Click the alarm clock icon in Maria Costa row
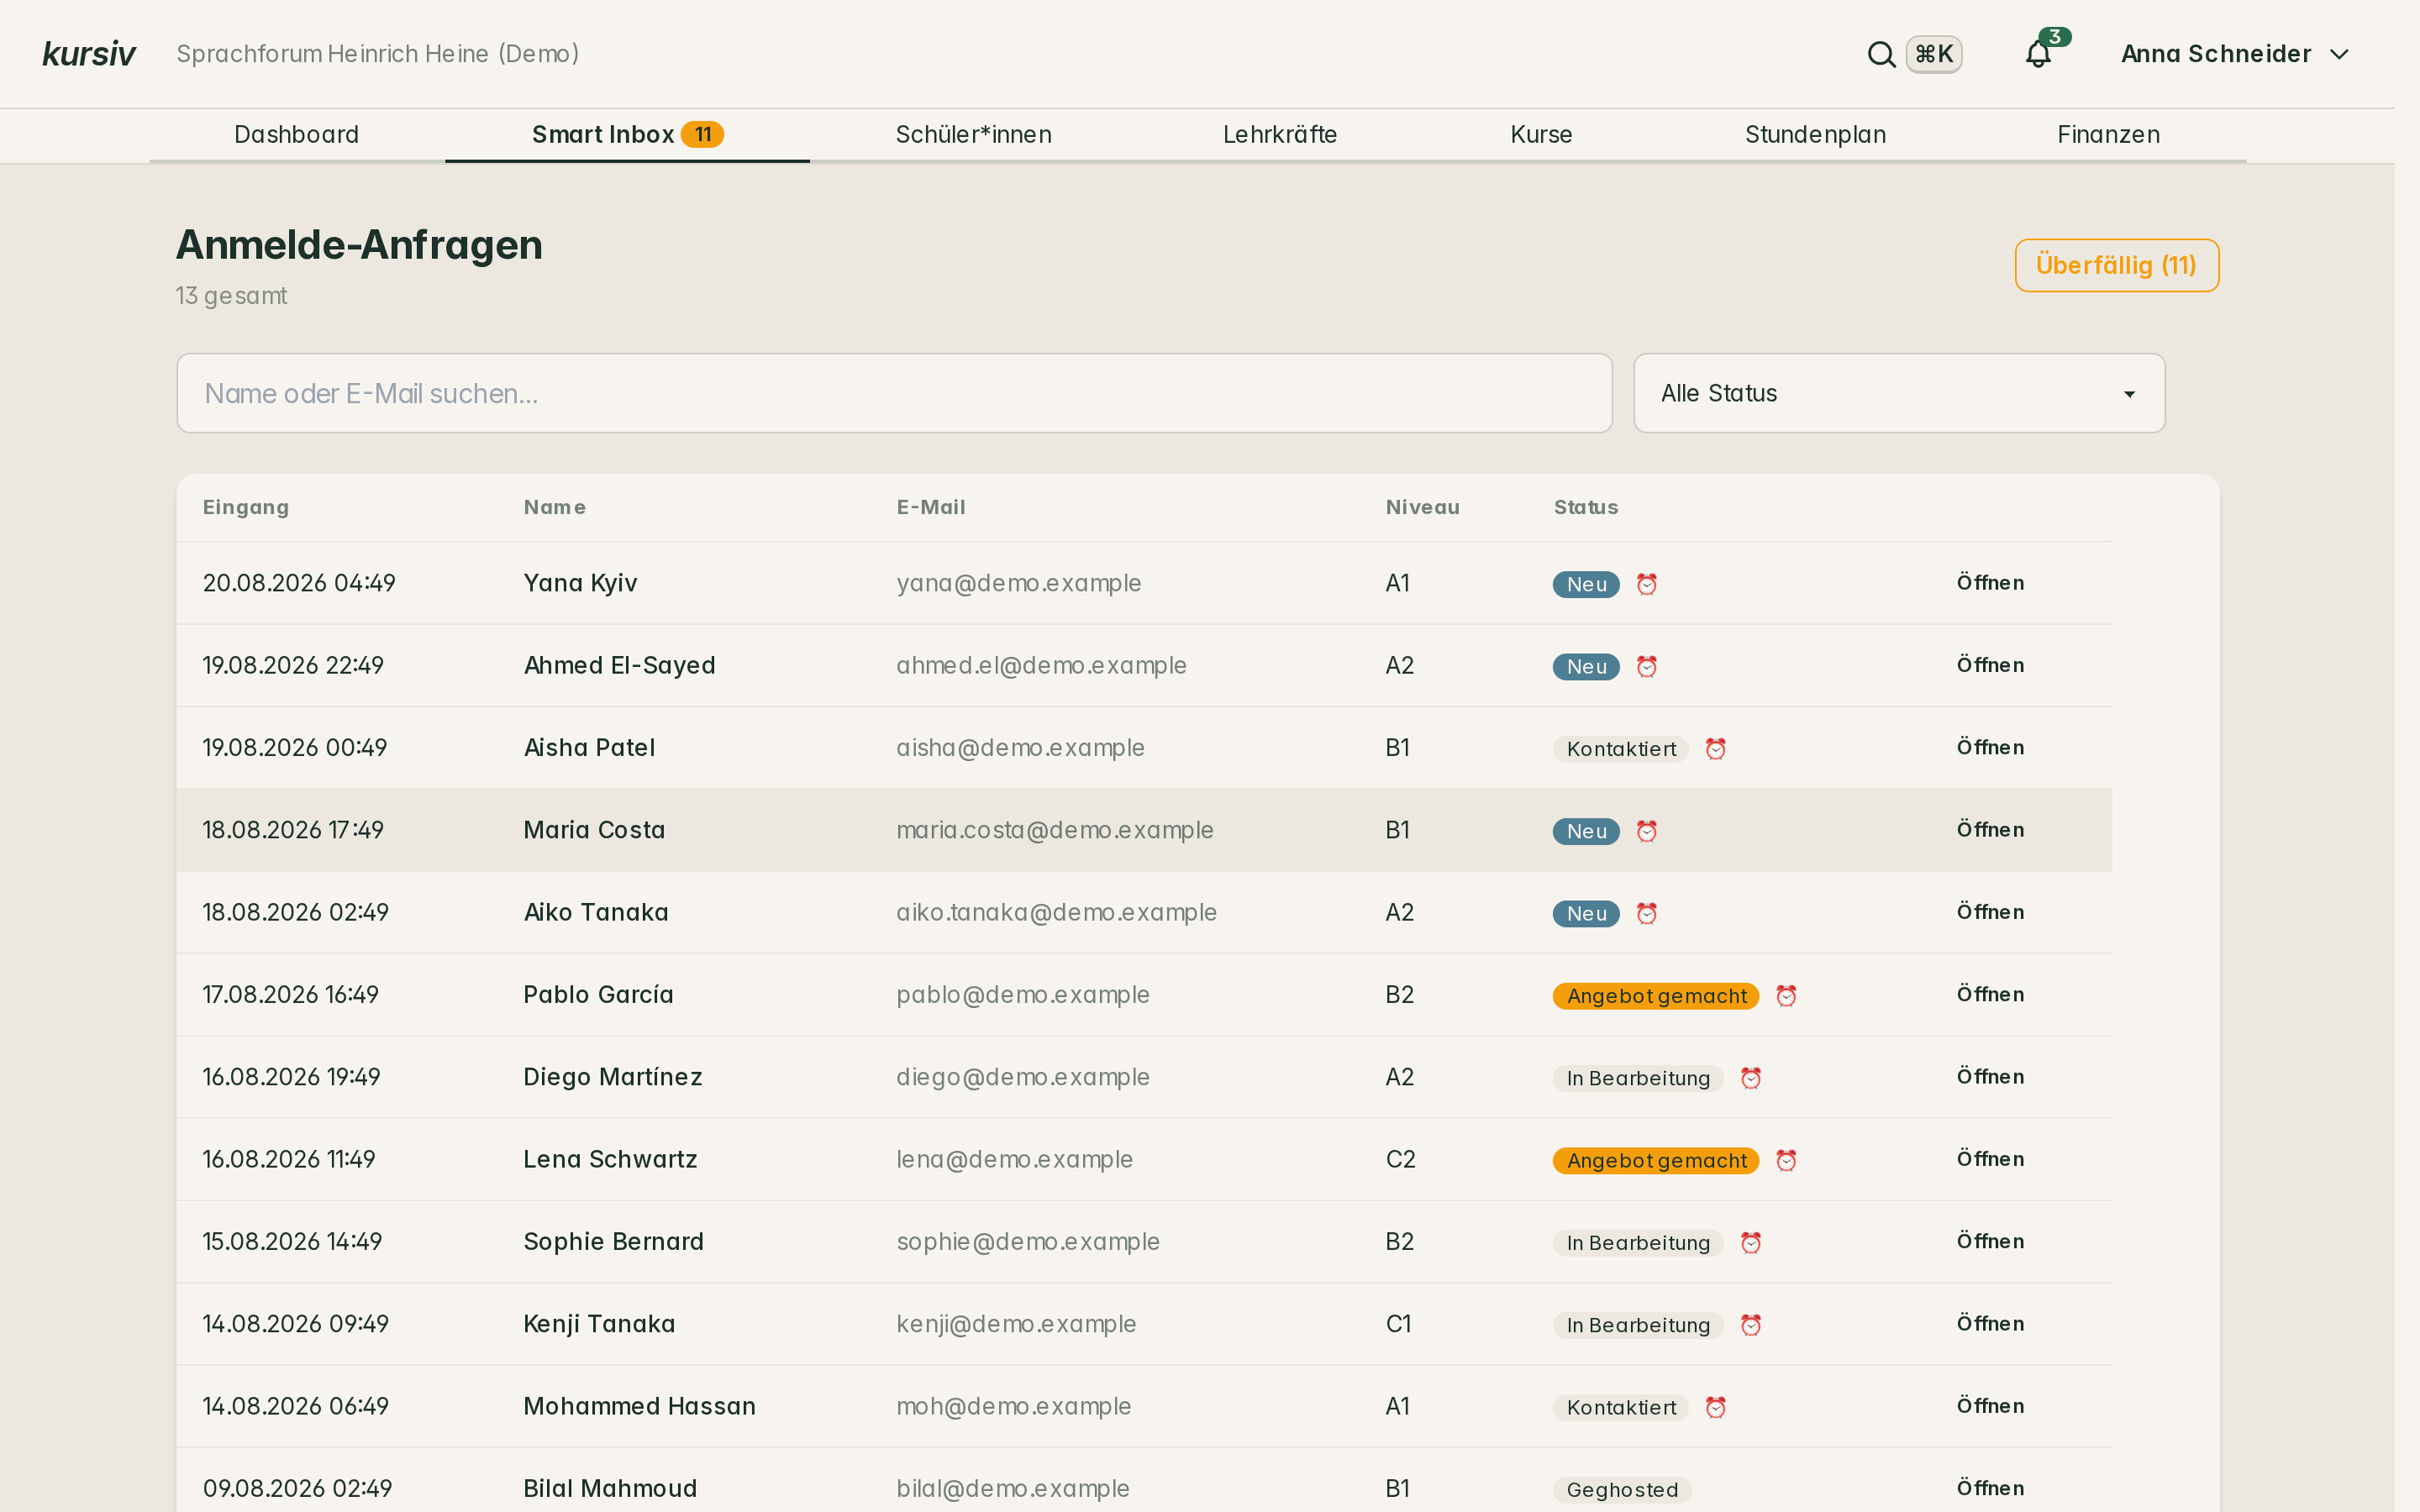The height and width of the screenshot is (1512, 2420). tap(1647, 831)
